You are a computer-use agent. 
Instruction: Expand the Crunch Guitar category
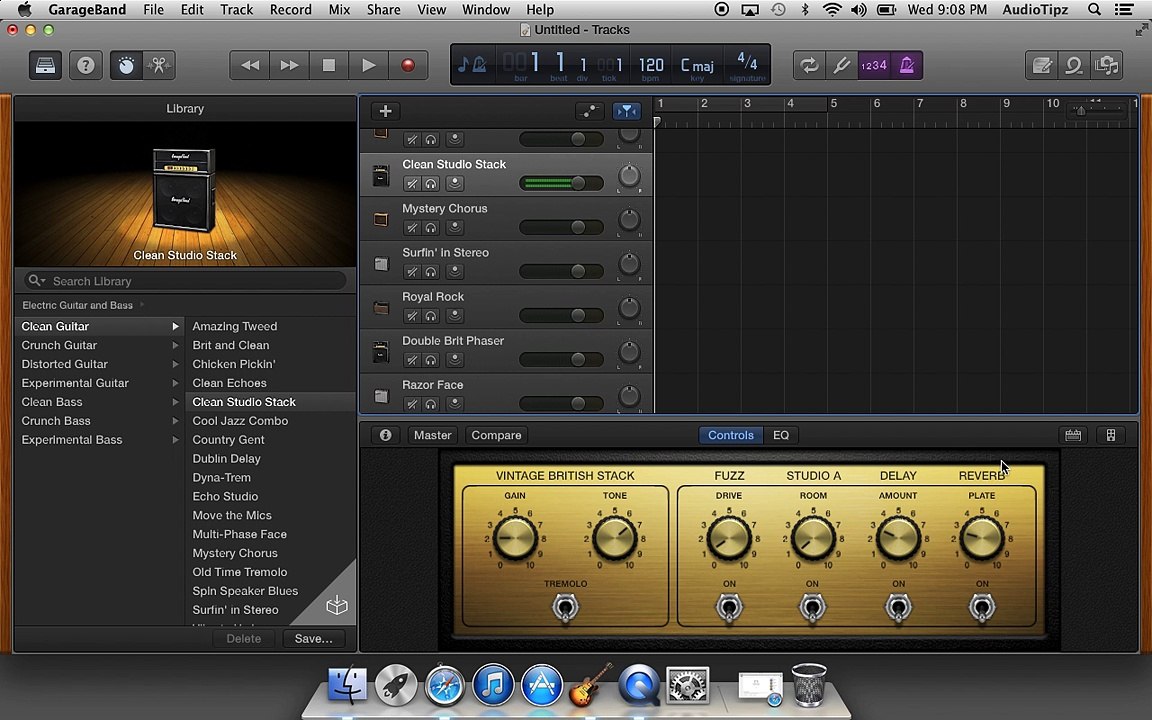click(175, 345)
